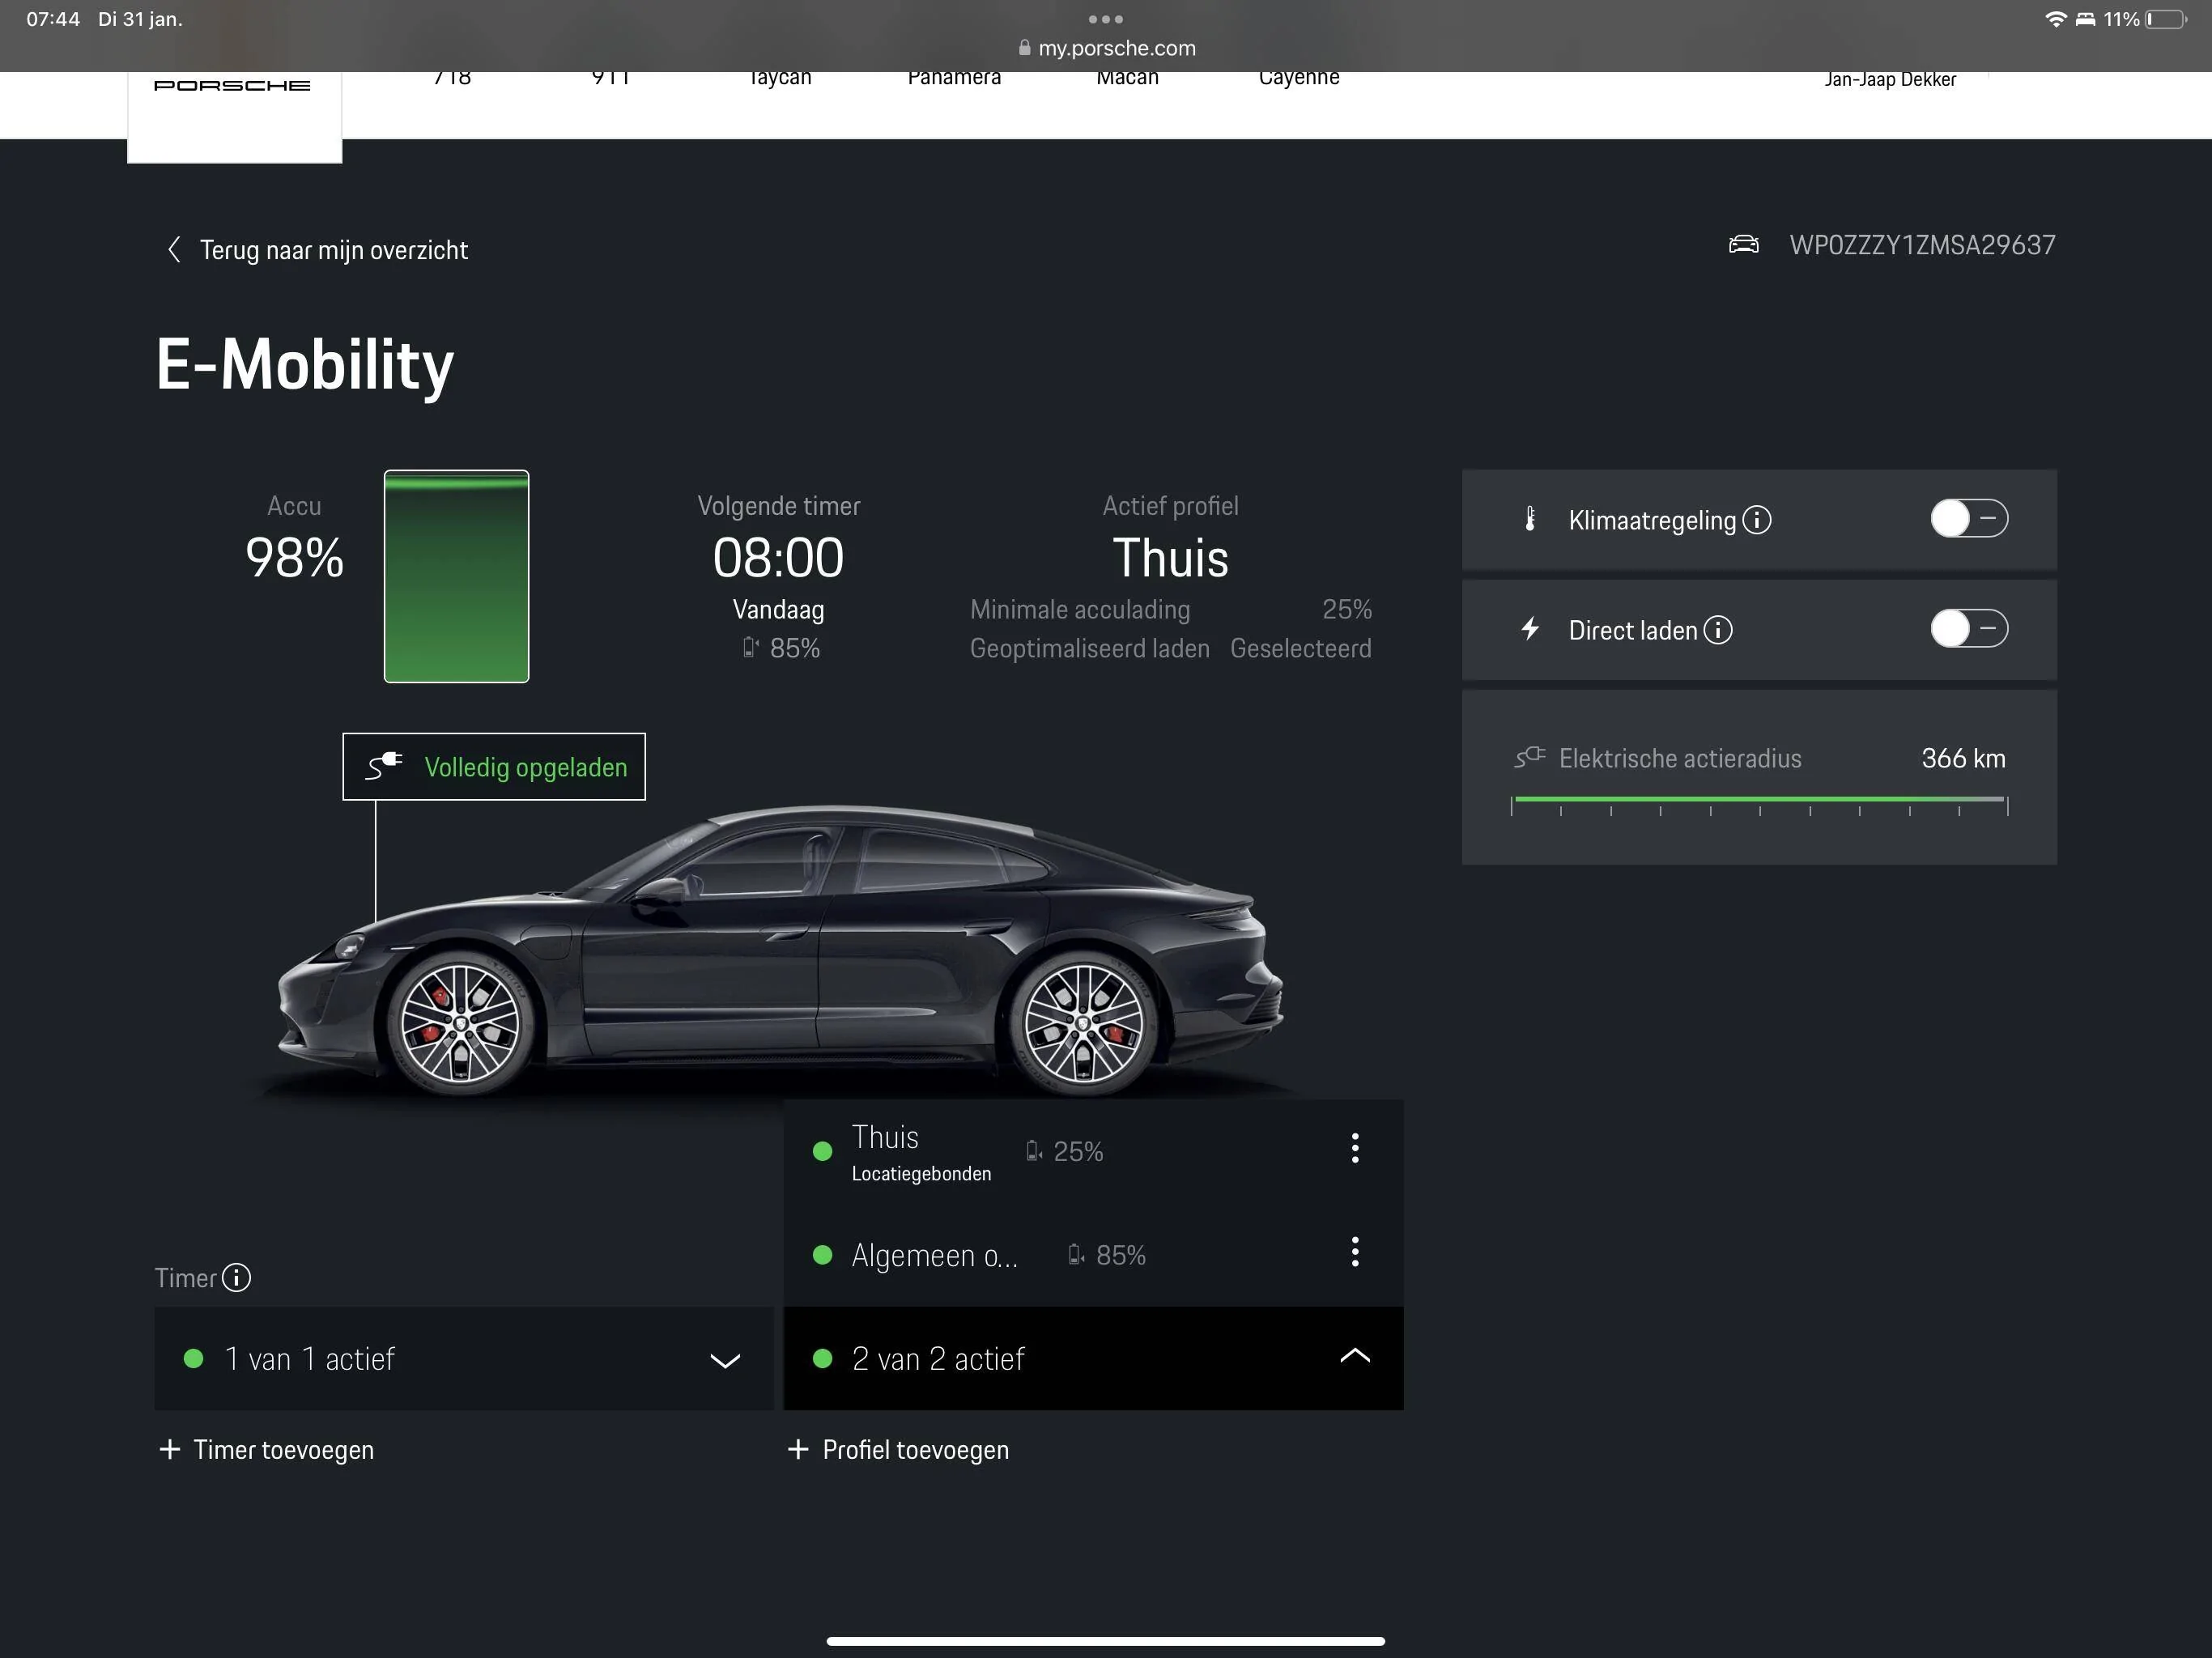Click the Geoptimaliseerd laden label

tap(1089, 648)
